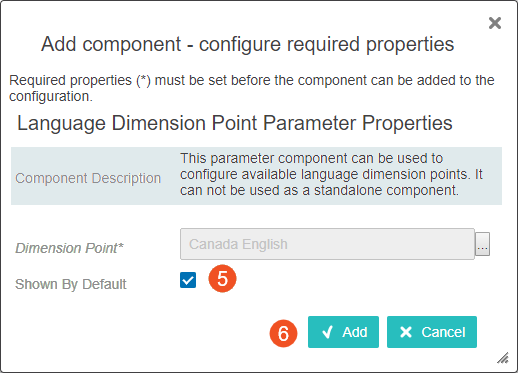518x373 pixels.
Task: Click the Dimension Point required label
Action: pos(69,248)
